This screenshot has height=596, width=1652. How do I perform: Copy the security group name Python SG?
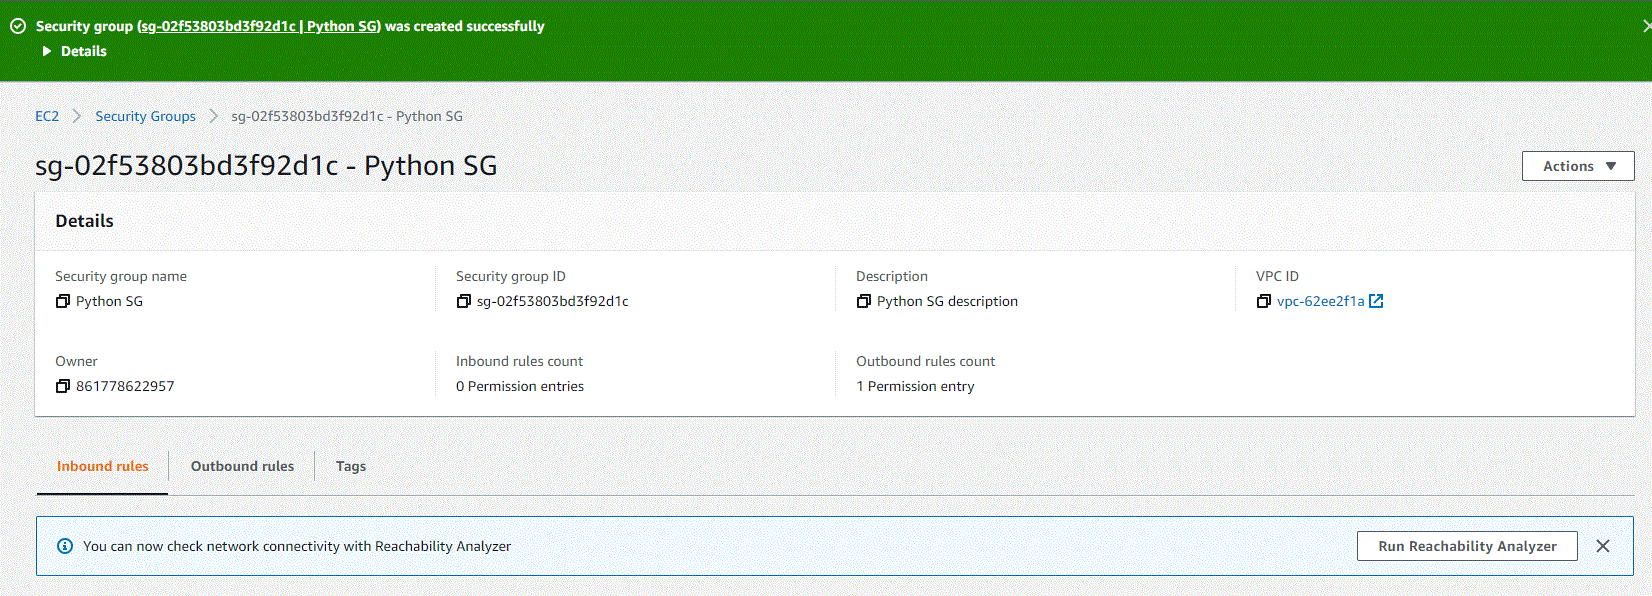(63, 301)
